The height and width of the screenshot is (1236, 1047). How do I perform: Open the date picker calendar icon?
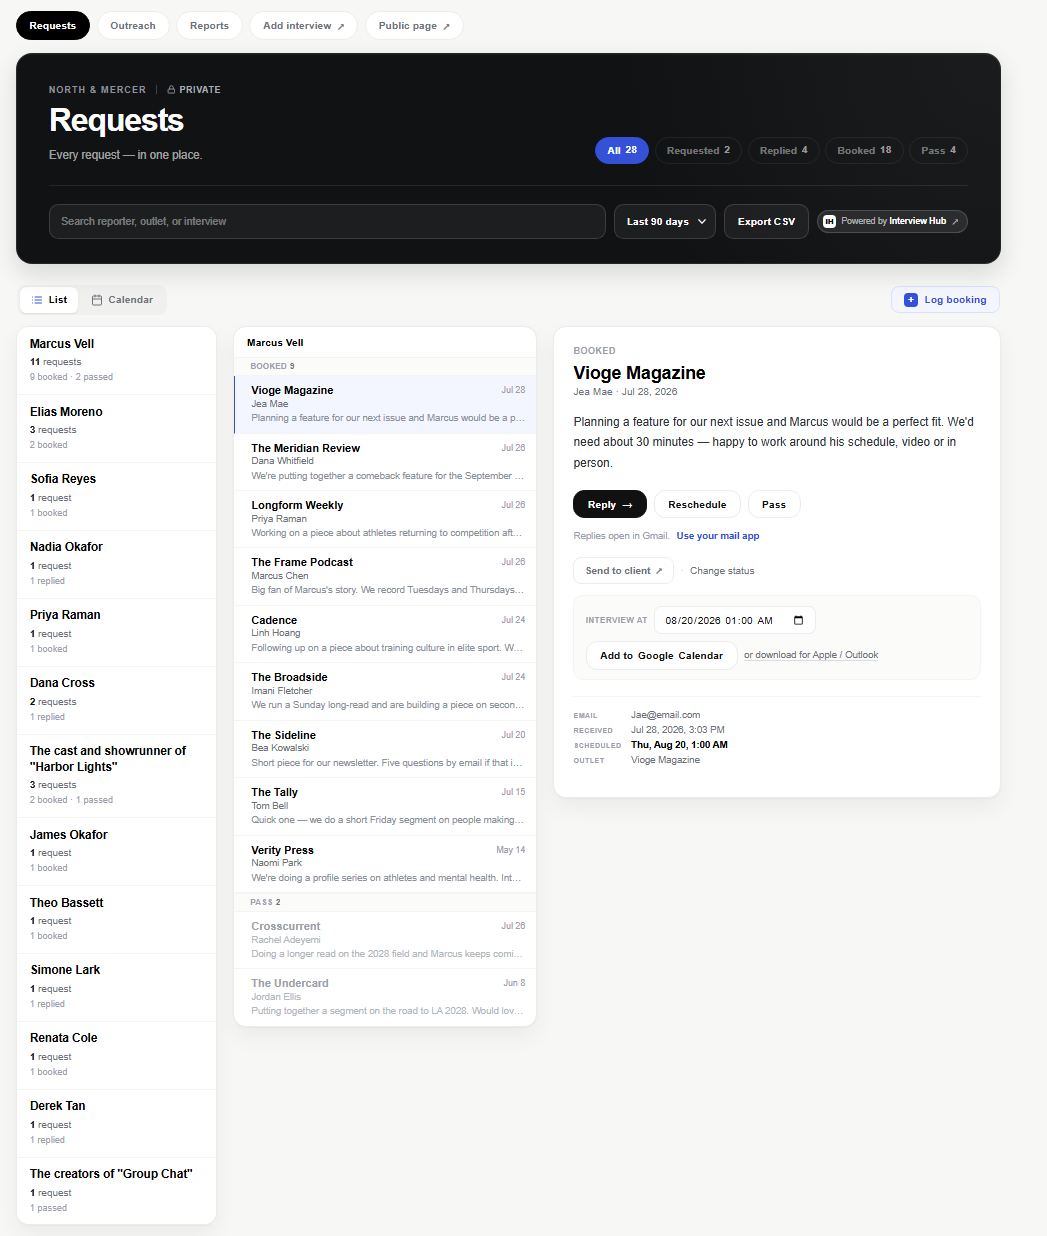point(798,620)
